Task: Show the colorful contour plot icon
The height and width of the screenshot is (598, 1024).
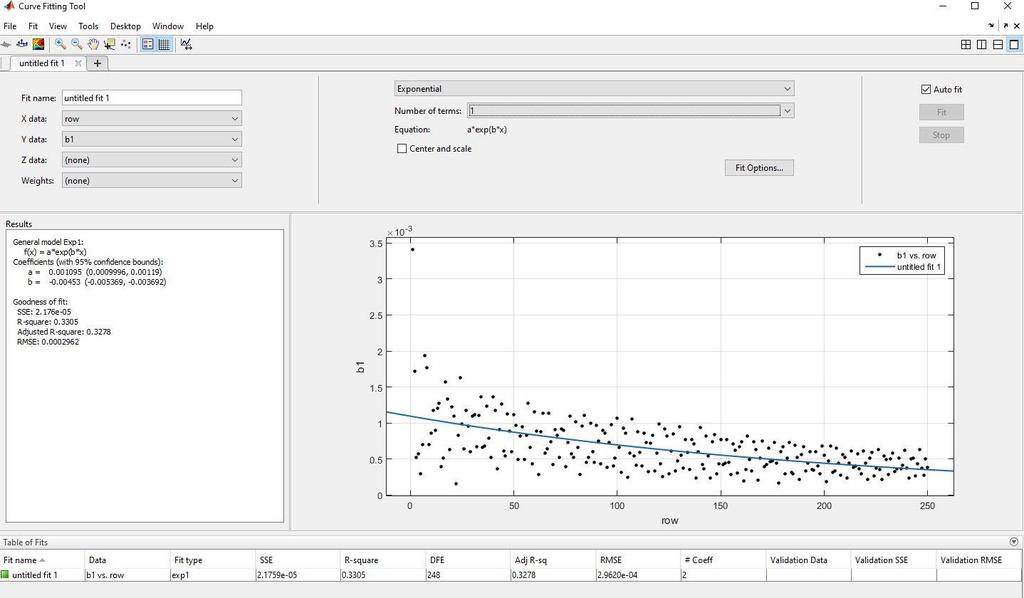Action: click(38, 44)
